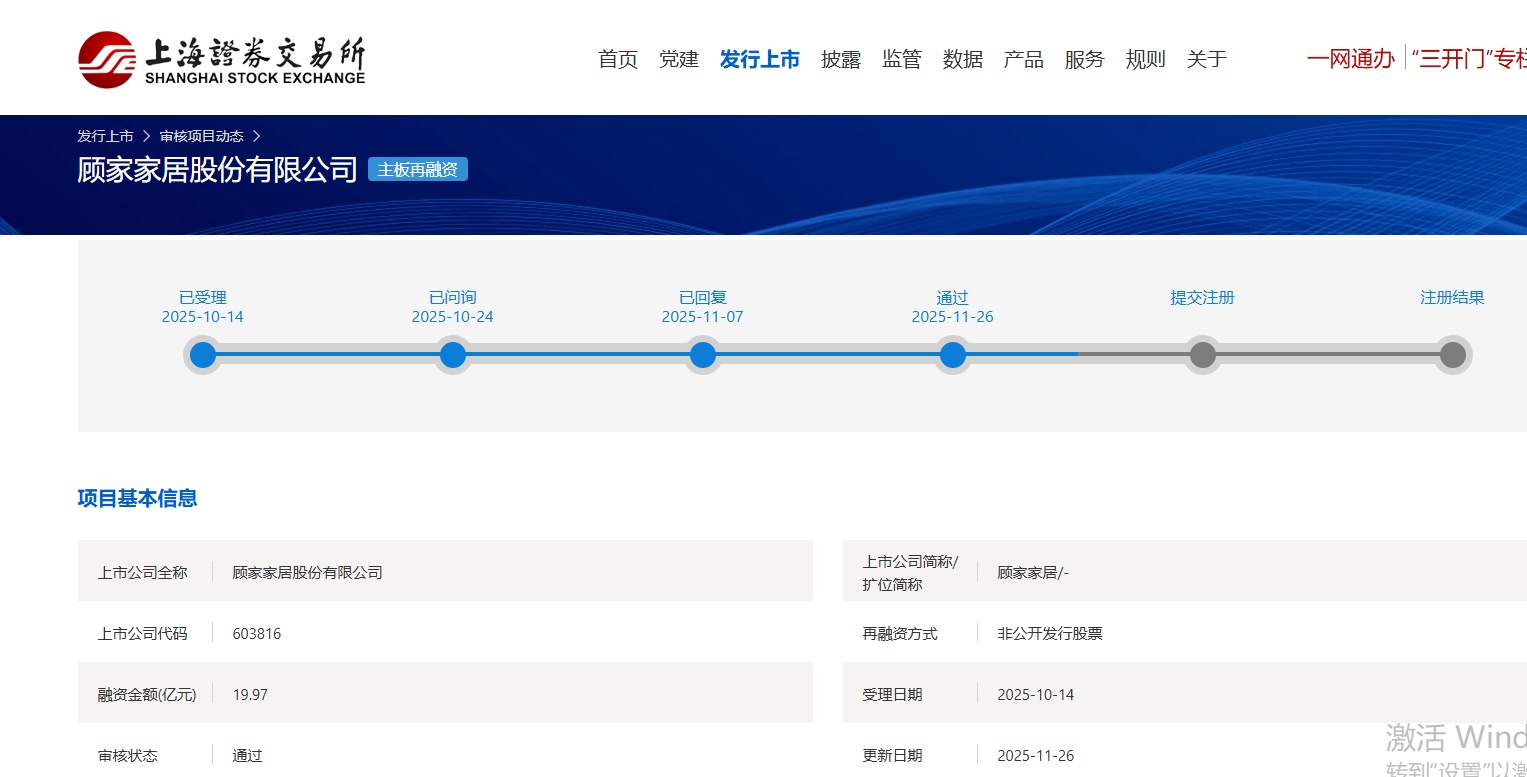Click the 2025-10-24 date under 已问询

[453, 317]
